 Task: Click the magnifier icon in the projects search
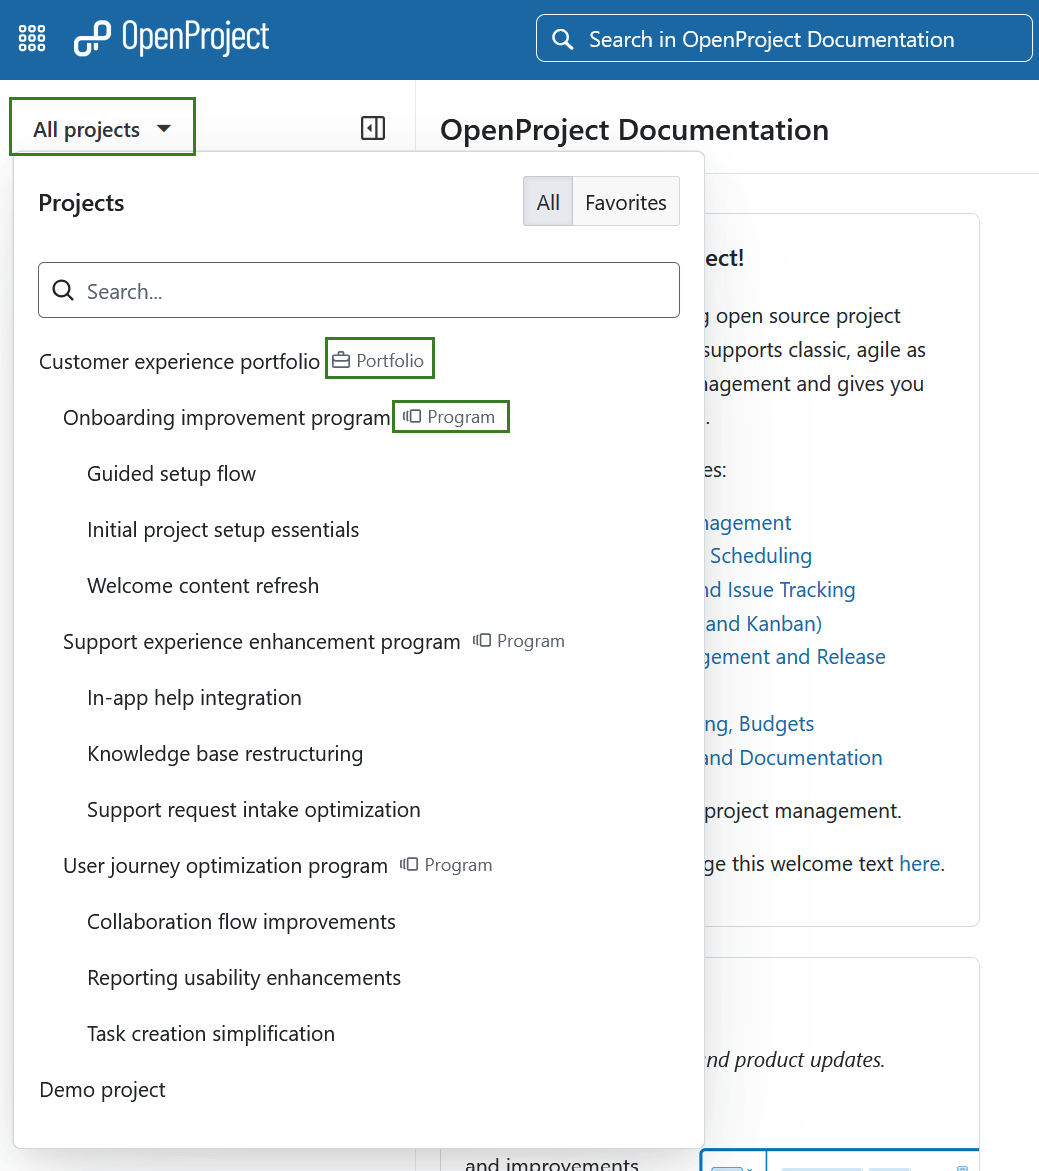pos(63,290)
